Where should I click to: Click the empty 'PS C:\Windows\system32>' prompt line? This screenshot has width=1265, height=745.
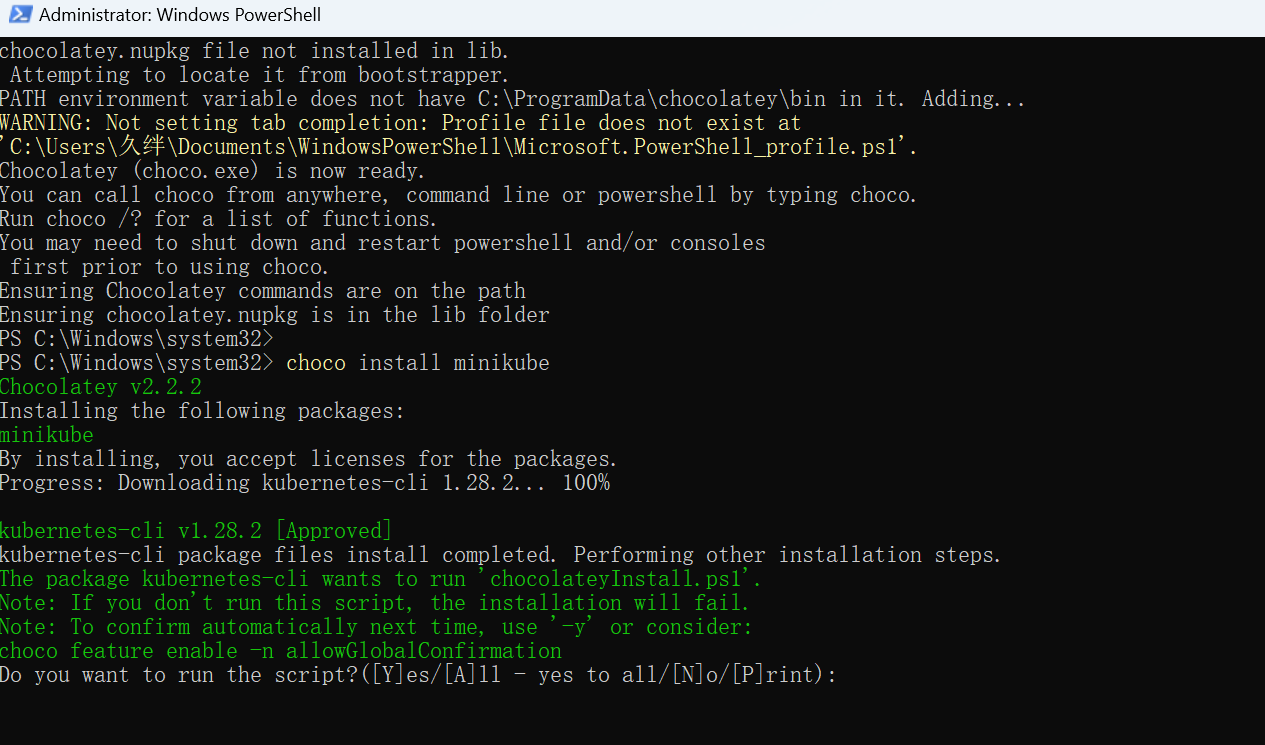[137, 339]
